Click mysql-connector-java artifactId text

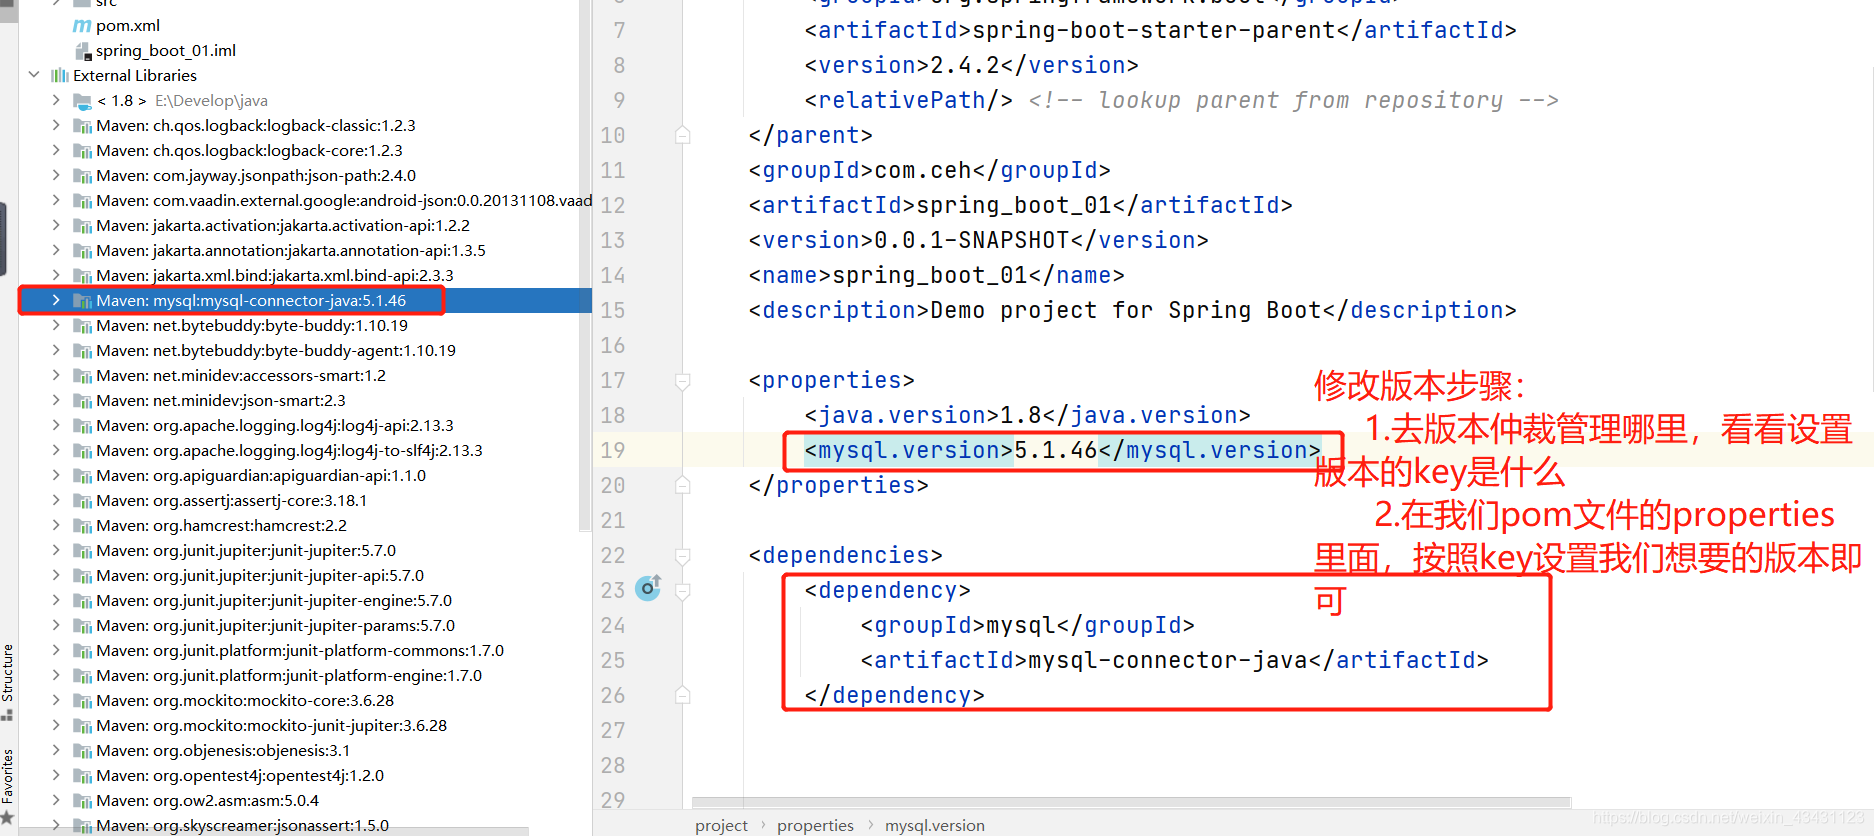[1168, 661]
